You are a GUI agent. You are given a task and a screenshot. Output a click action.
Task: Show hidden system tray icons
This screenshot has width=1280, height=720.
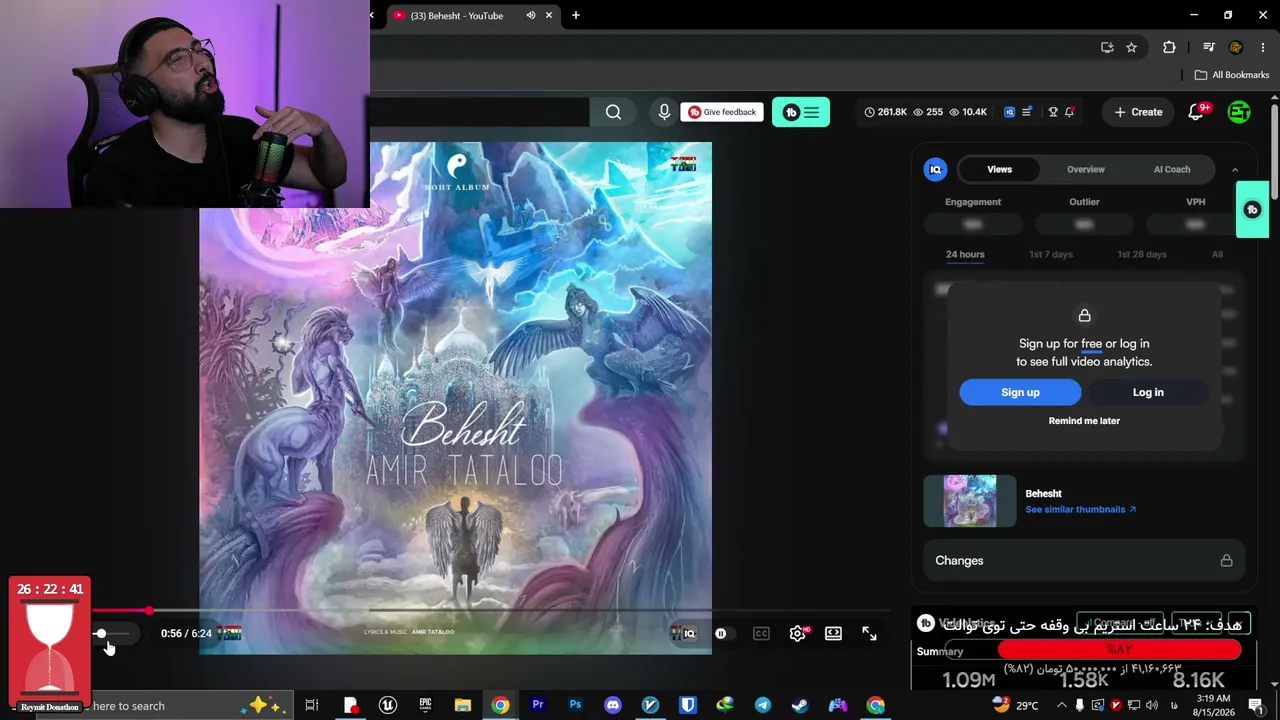[x=1062, y=705]
